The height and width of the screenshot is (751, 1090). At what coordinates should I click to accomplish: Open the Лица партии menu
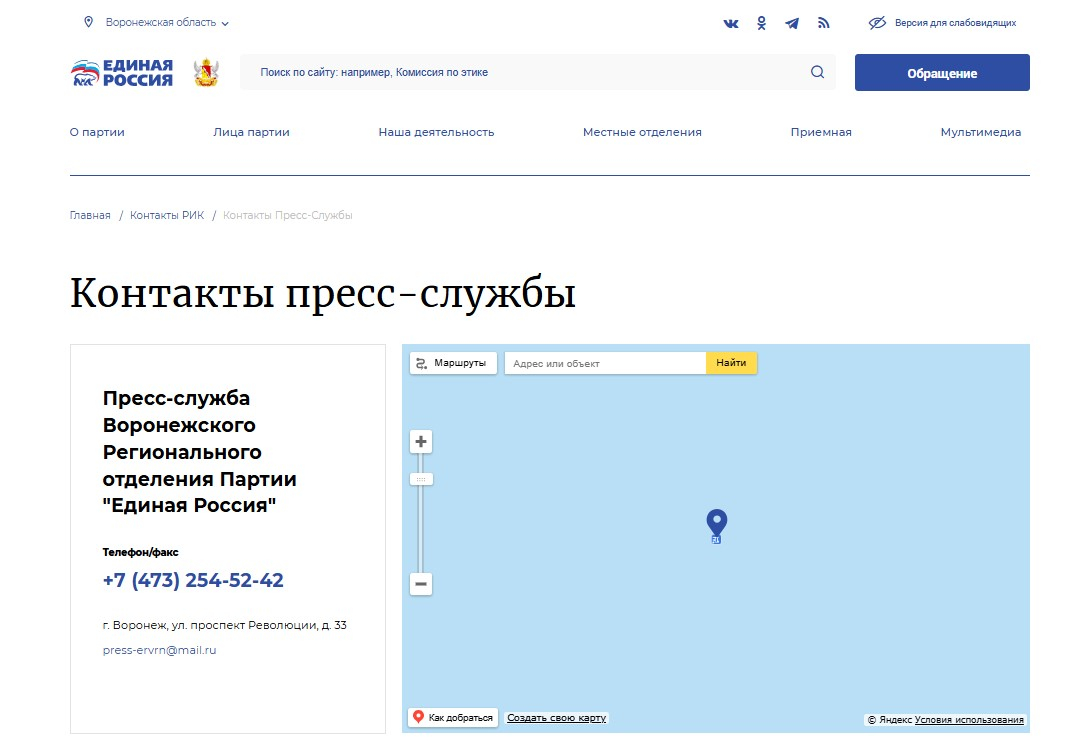[x=252, y=132]
